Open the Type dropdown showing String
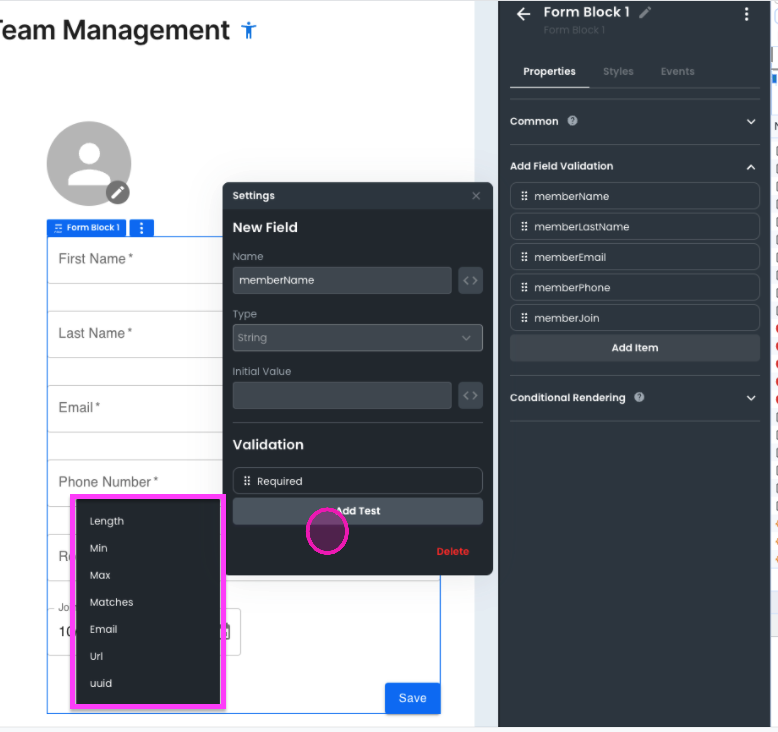Screen dimensions: 778x732 tap(357, 338)
